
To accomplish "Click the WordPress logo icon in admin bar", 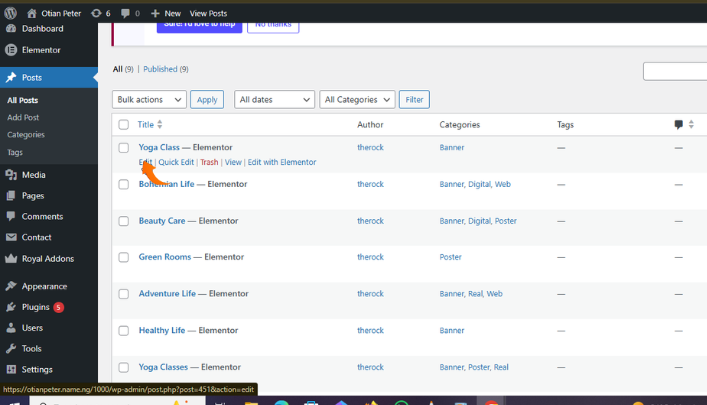I will (10, 13).
